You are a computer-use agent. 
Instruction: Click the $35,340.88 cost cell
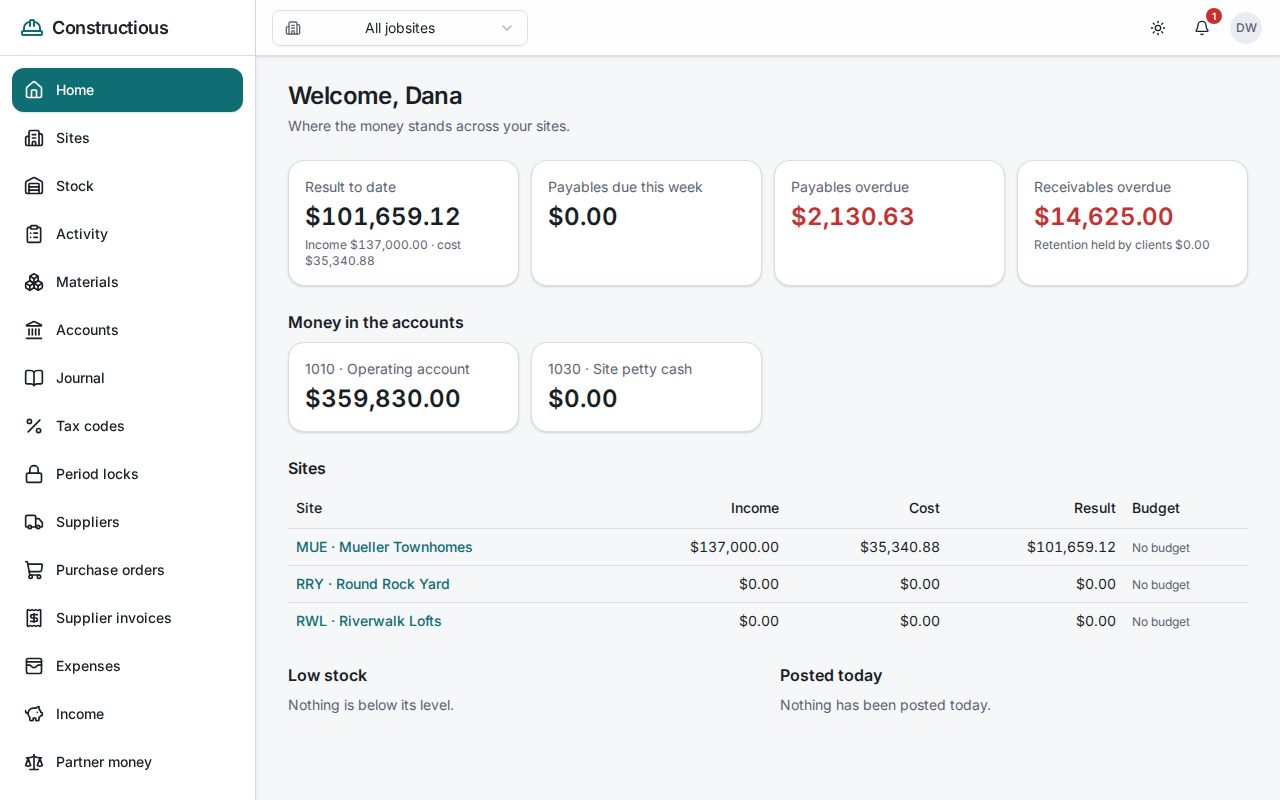900,547
